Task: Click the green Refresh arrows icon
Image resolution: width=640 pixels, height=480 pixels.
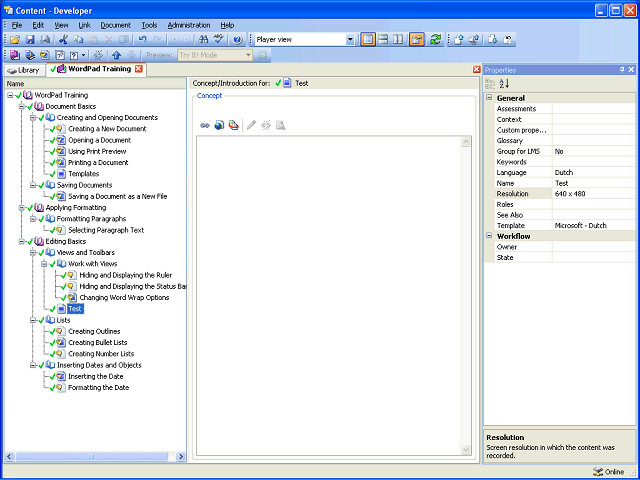Action: (435, 40)
